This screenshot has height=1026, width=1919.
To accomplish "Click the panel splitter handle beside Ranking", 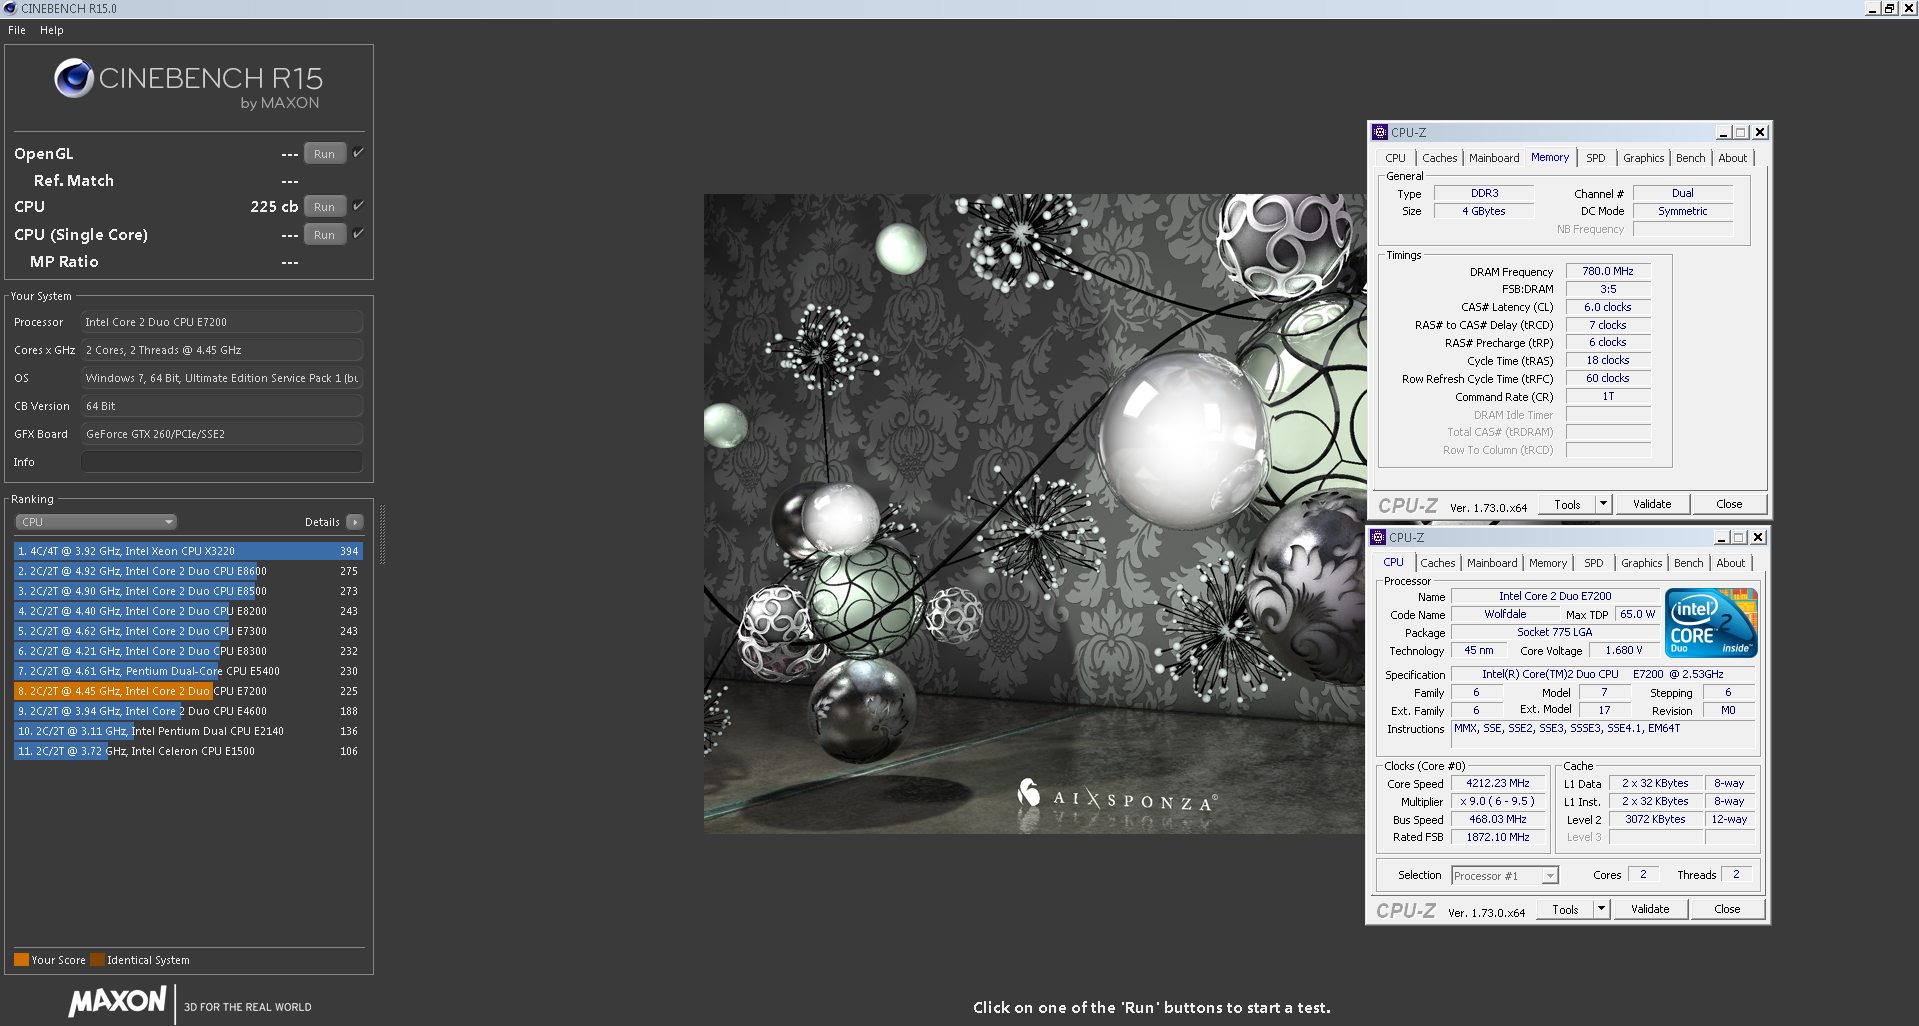I will [x=382, y=534].
